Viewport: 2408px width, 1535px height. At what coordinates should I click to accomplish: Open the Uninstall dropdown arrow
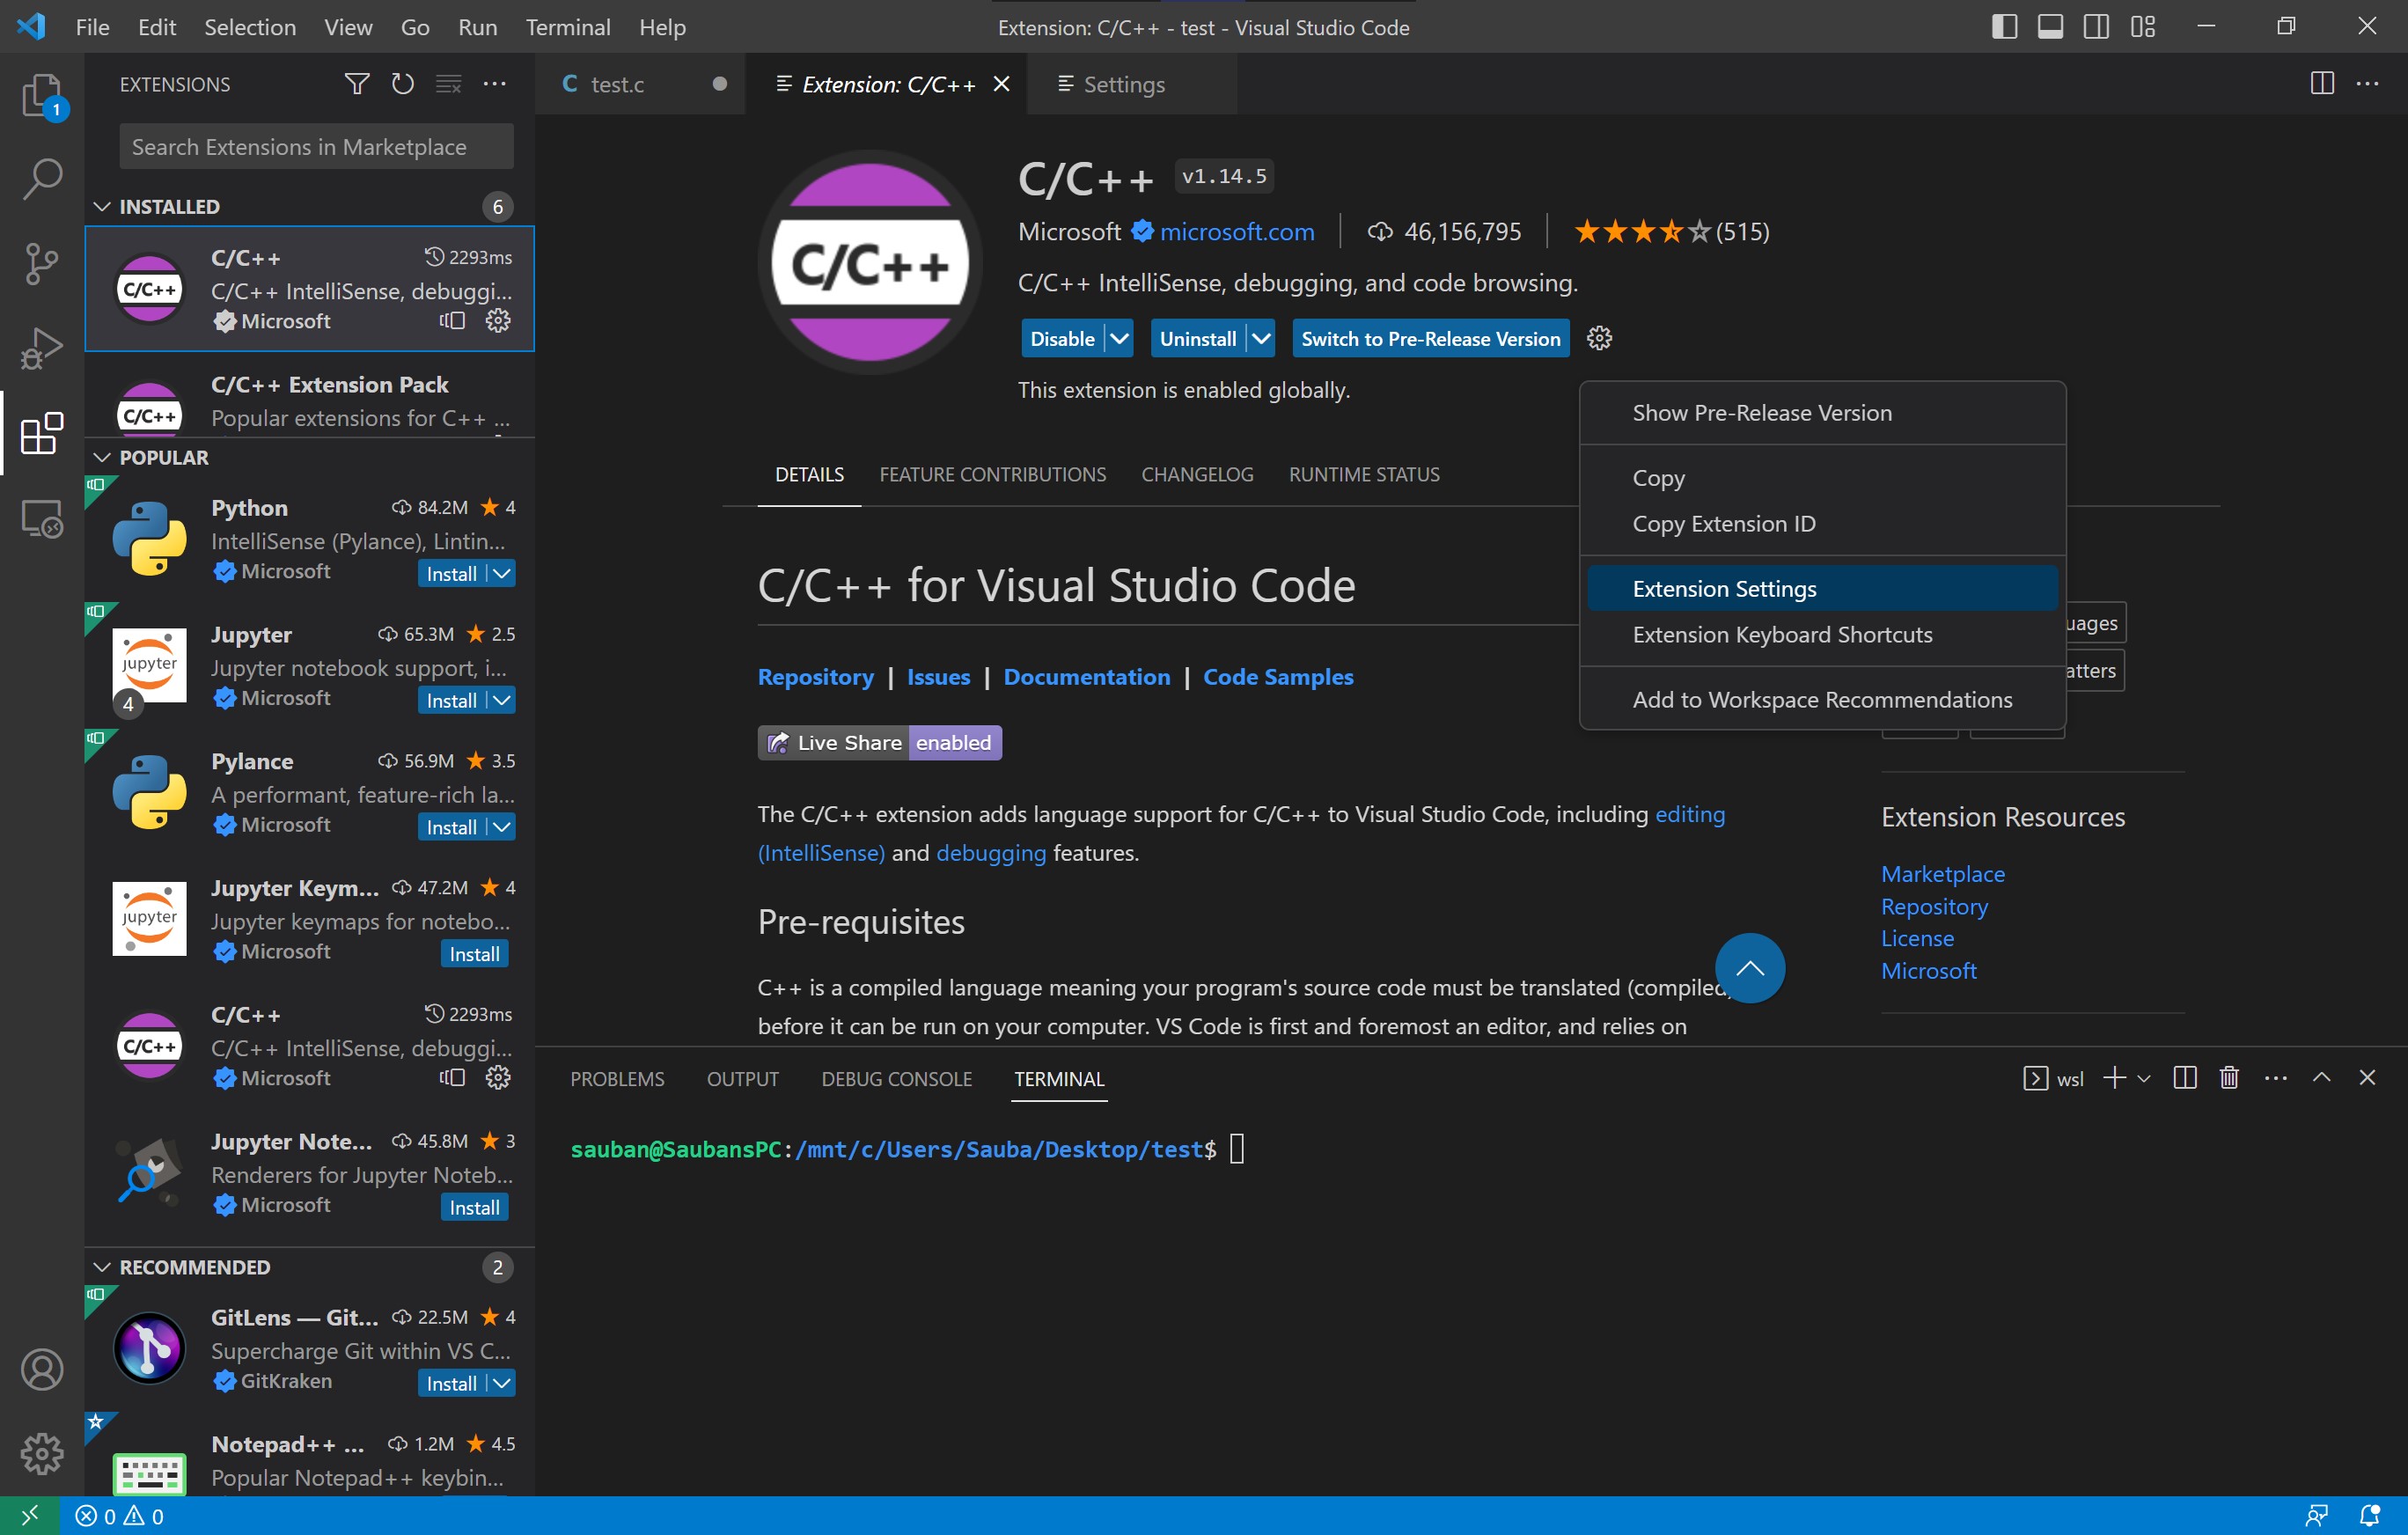[1262, 338]
